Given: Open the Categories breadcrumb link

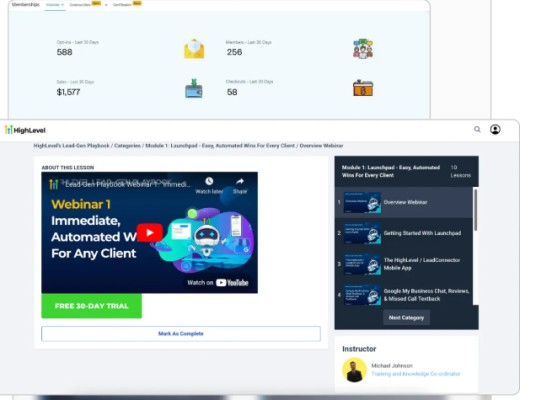Looking at the screenshot, I should [128, 146].
